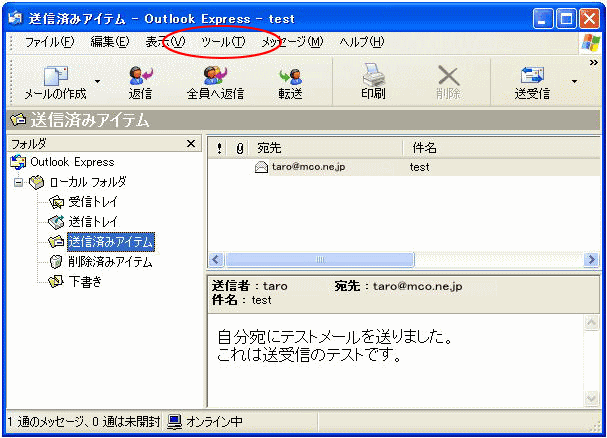607x438 pixels.
Task: Select the 下書き (Drafts) folder
Action: click(x=85, y=282)
